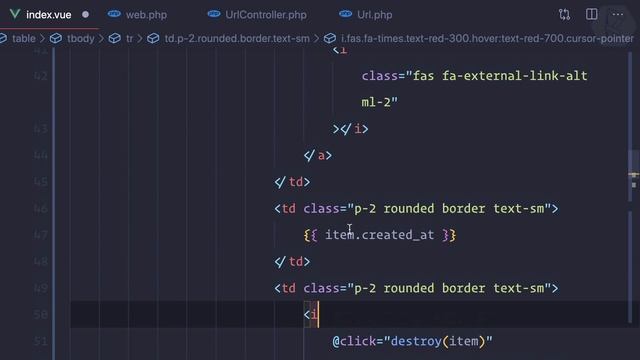Click the @click="destroy(item)" attribute

click(x=412, y=341)
